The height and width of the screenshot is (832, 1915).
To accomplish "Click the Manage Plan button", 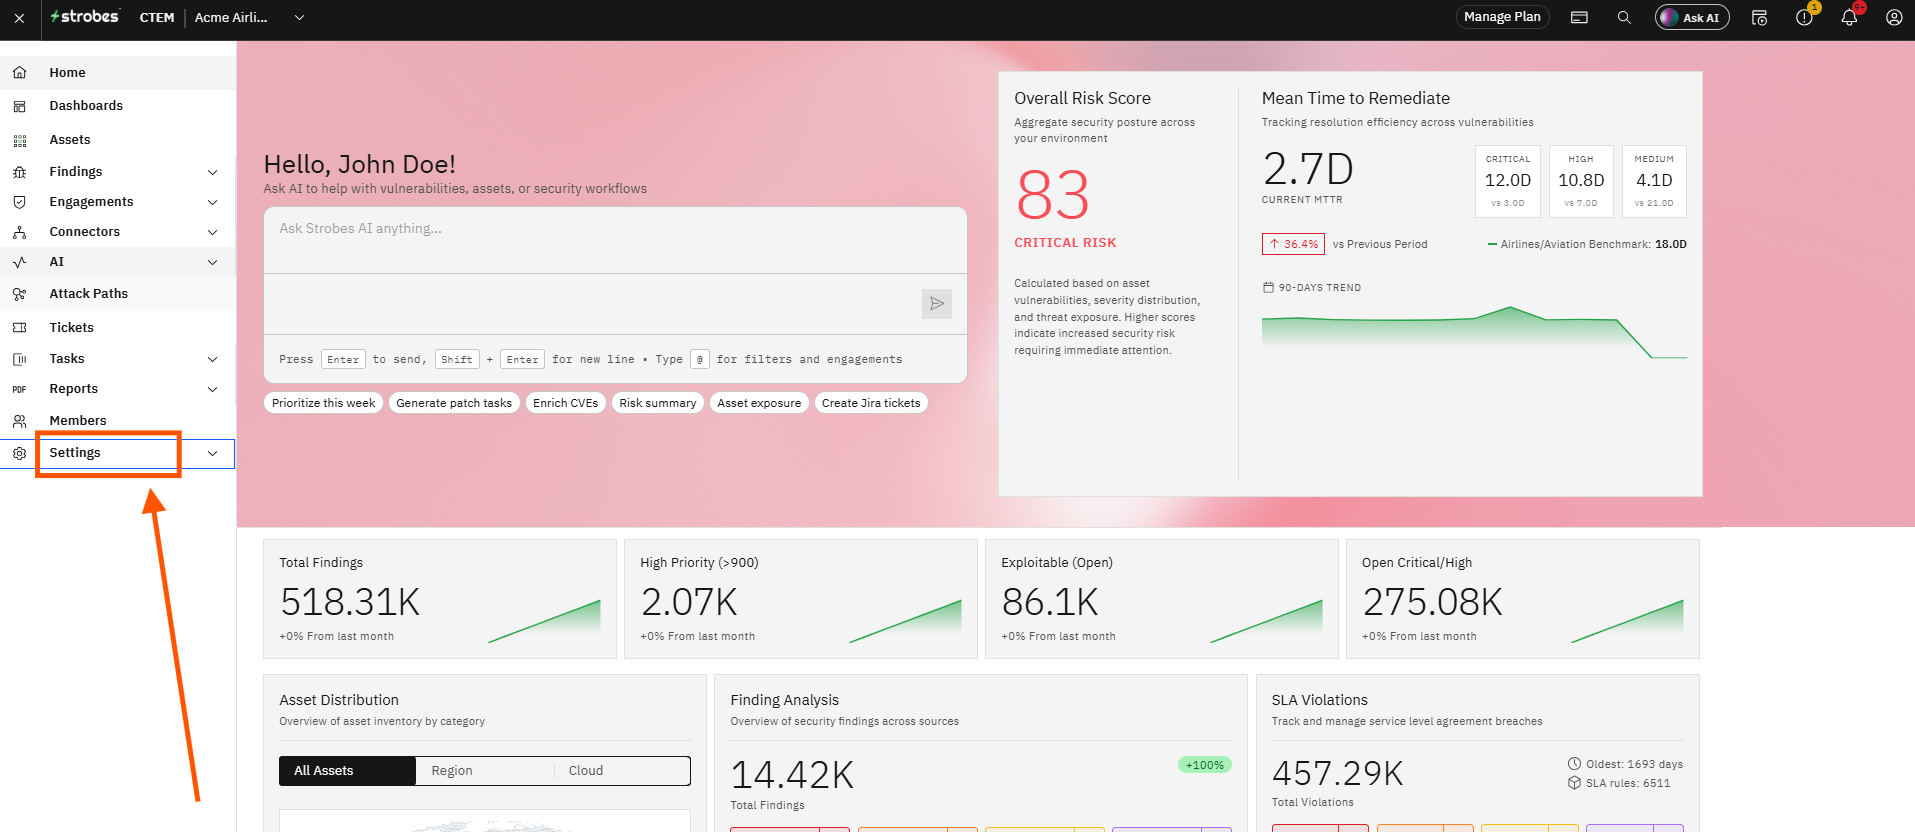I will [x=1502, y=17].
